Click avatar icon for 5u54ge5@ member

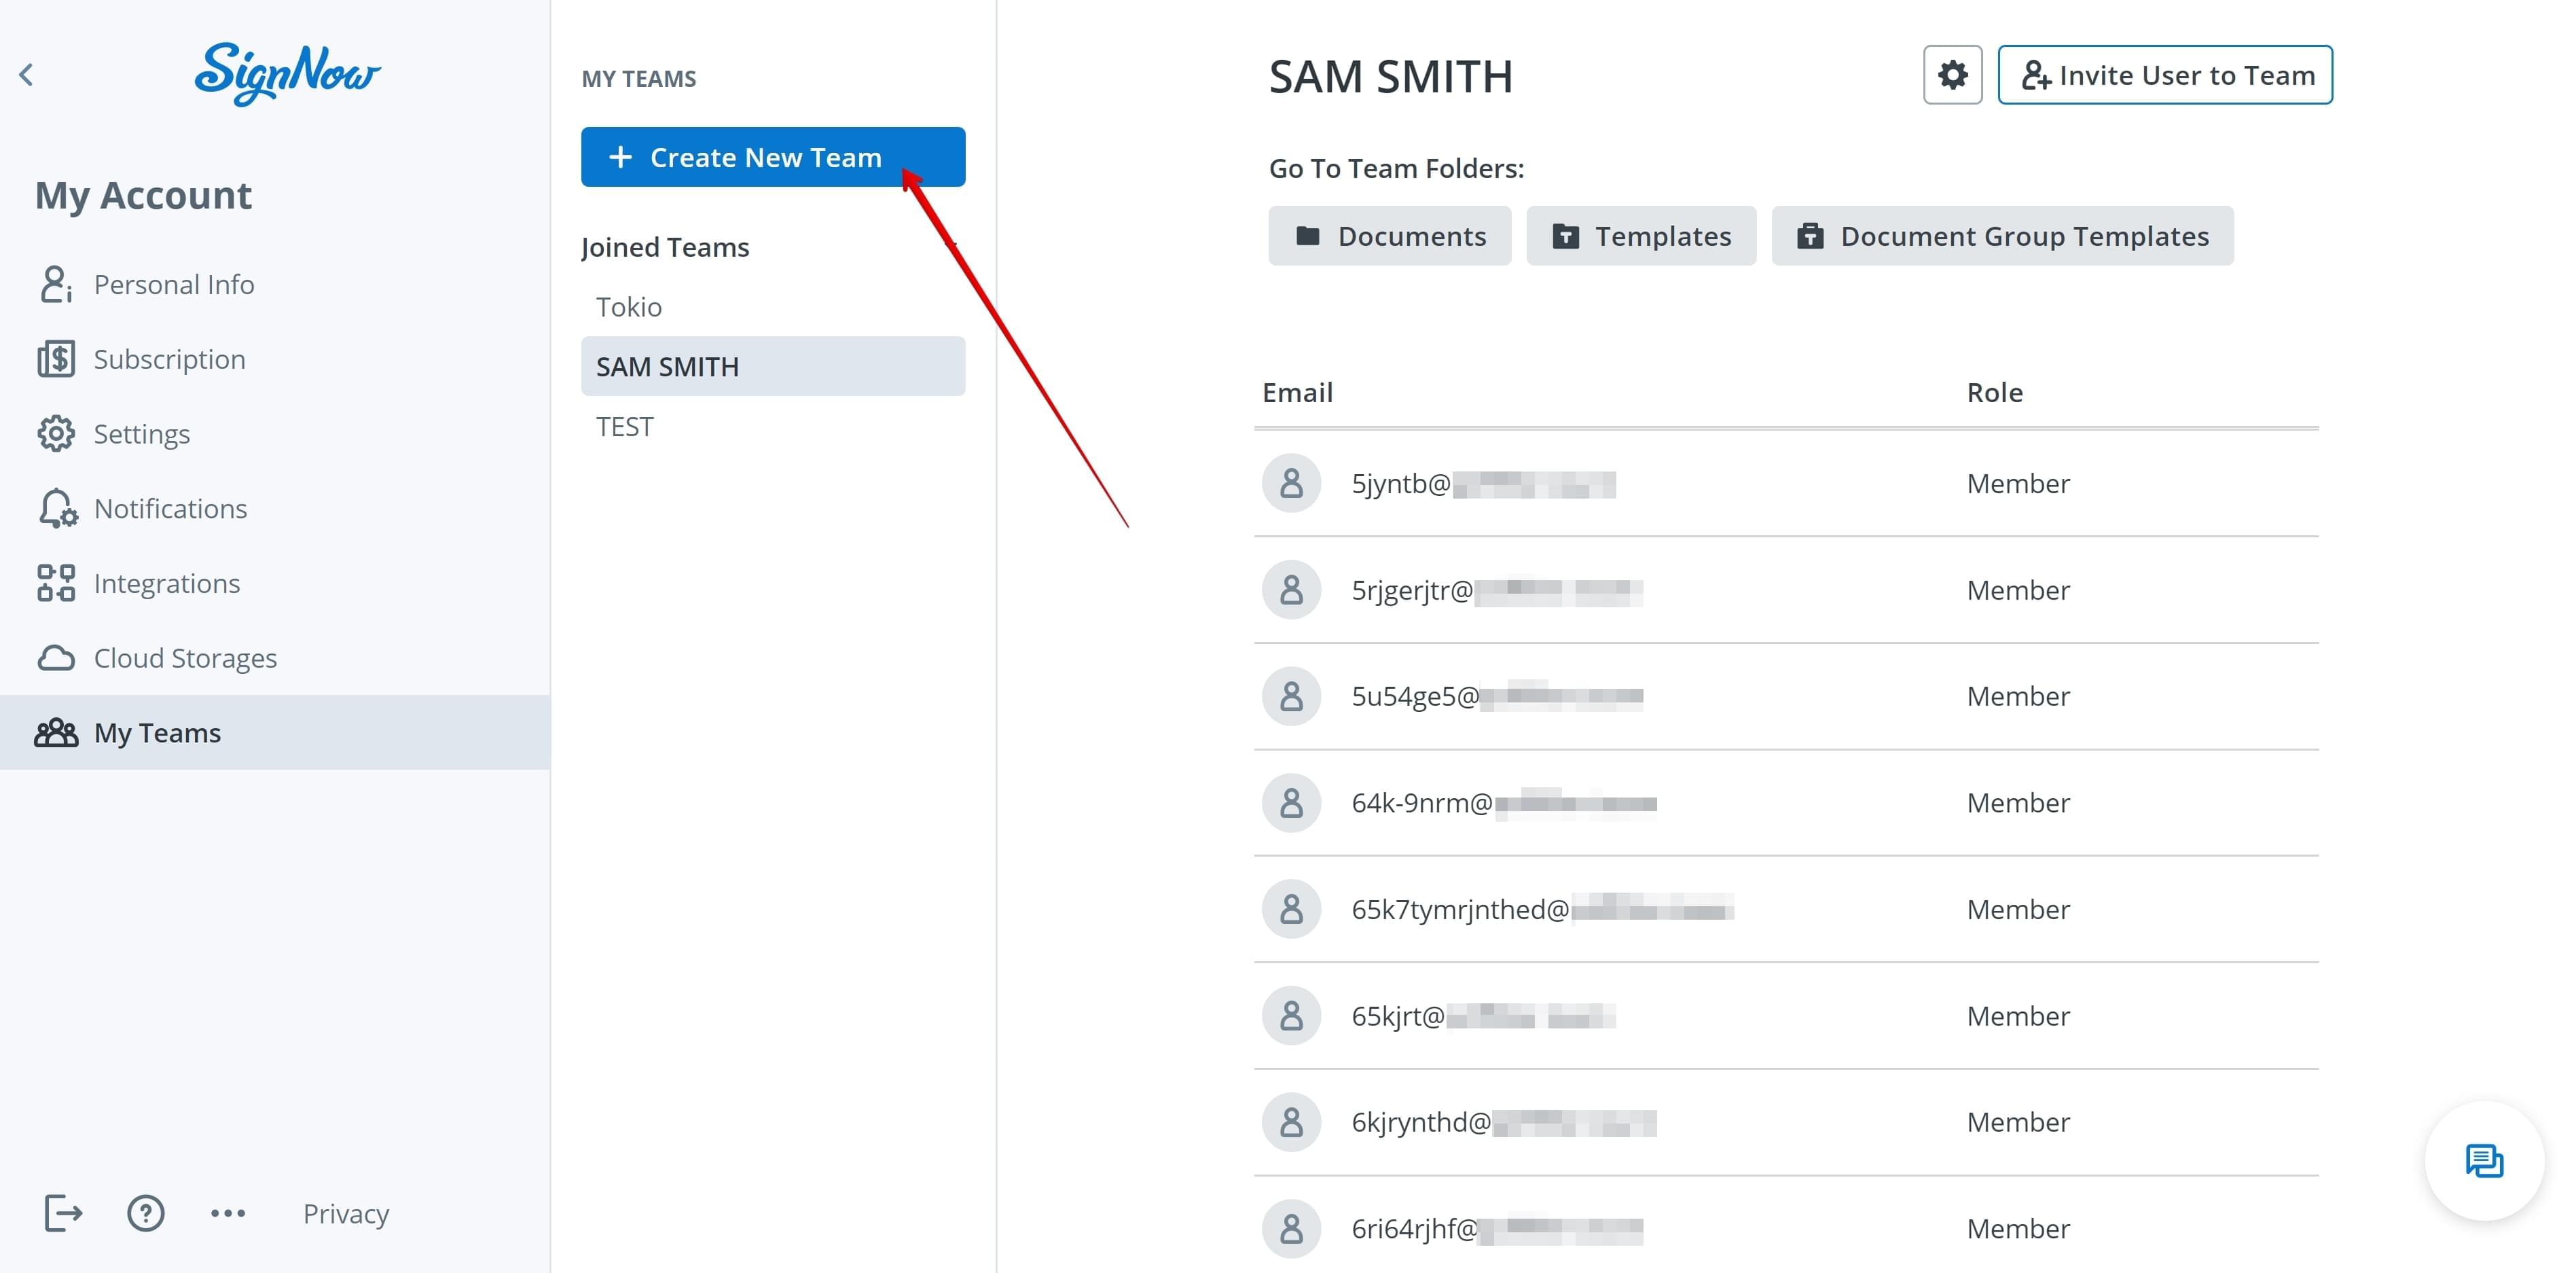[1292, 697]
